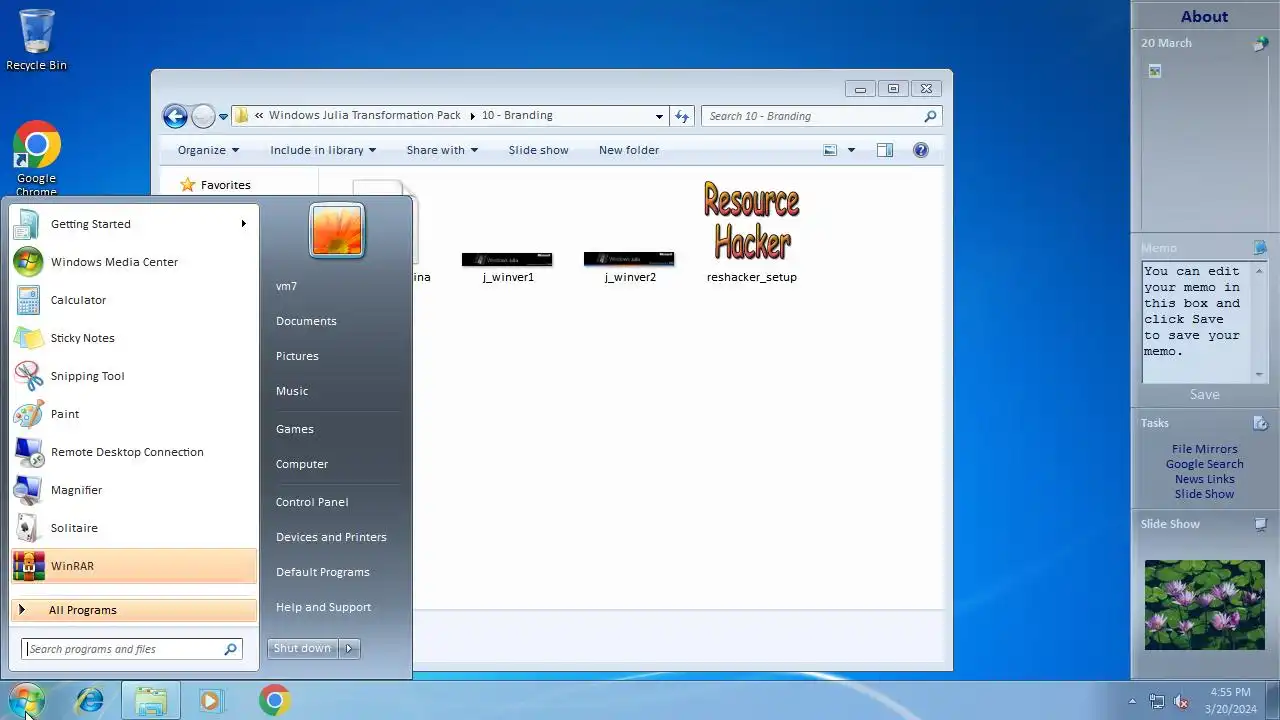1280x720 pixels.
Task: Open Pictures from Start menu
Action: coord(297,356)
